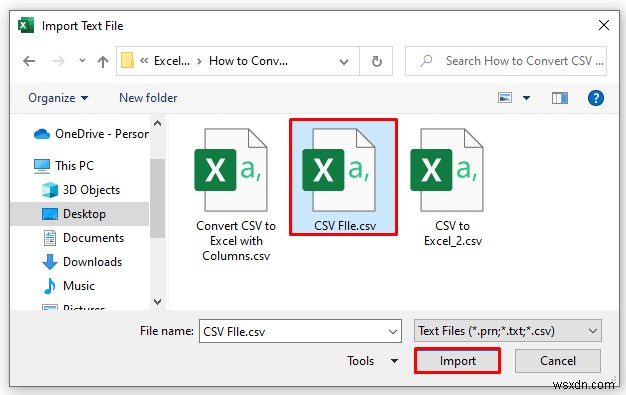
Task: Click the OneDrive cloud icon
Action: 42,134
